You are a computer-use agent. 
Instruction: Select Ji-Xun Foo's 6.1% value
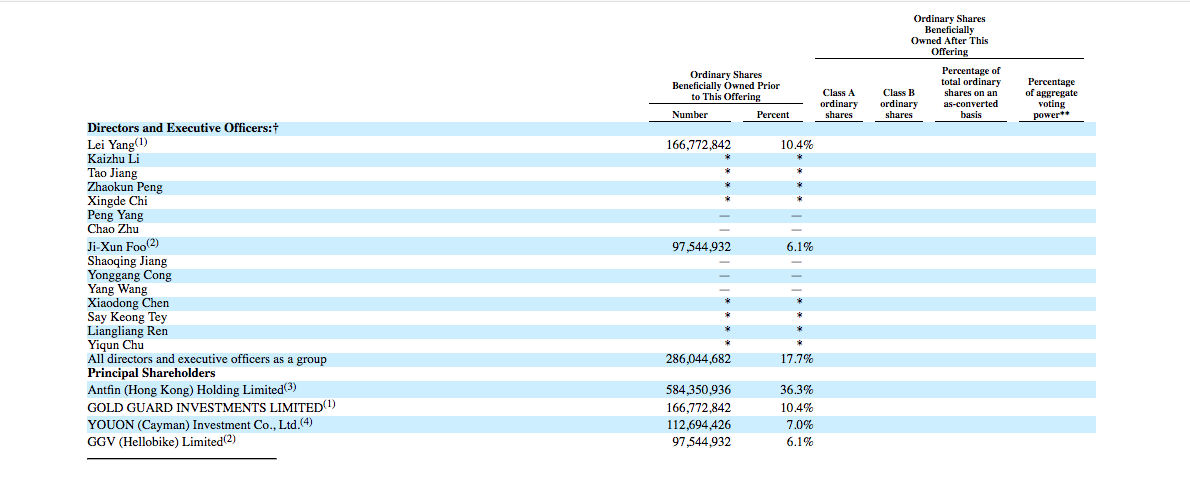(801, 246)
